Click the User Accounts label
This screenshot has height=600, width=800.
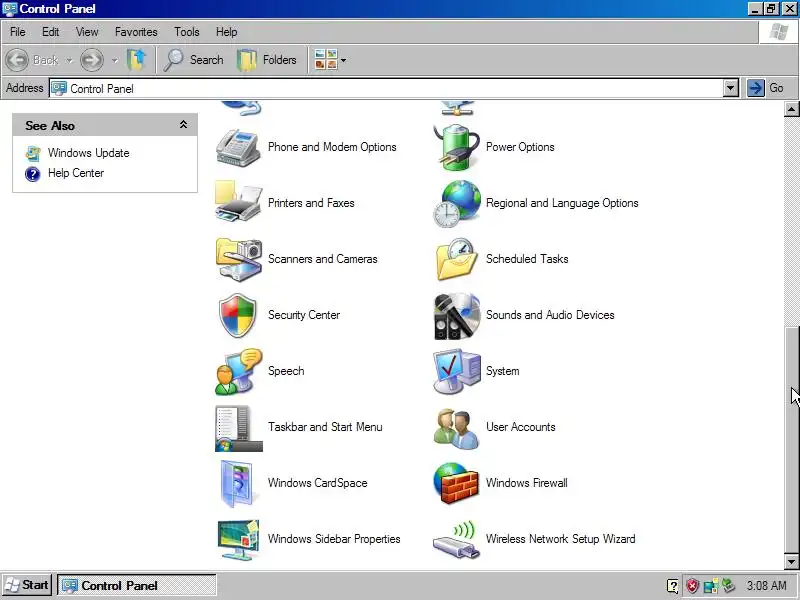click(x=520, y=427)
